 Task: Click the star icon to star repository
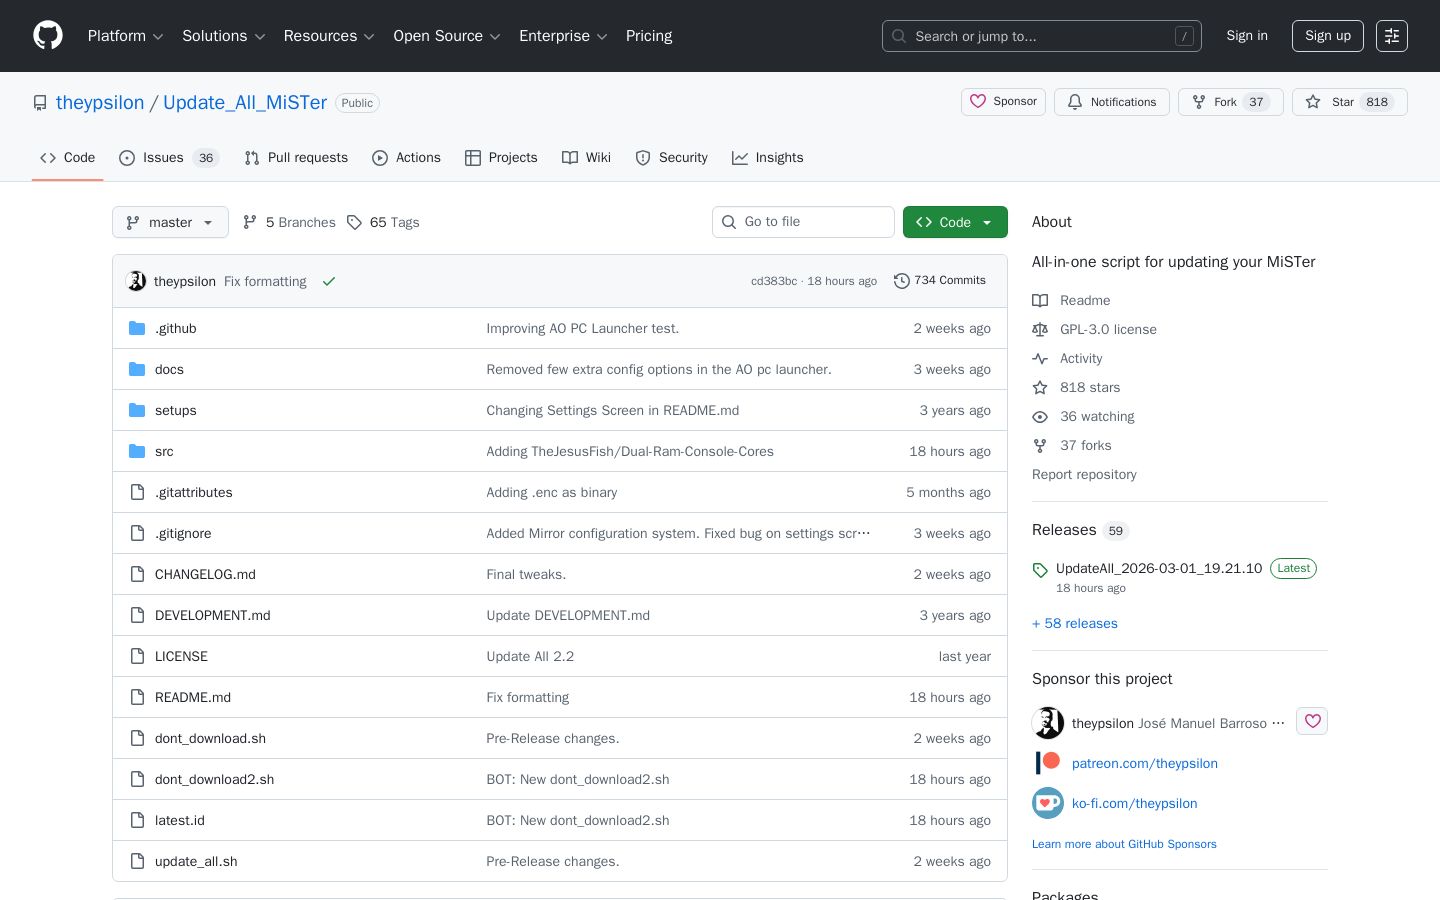pos(1313,102)
